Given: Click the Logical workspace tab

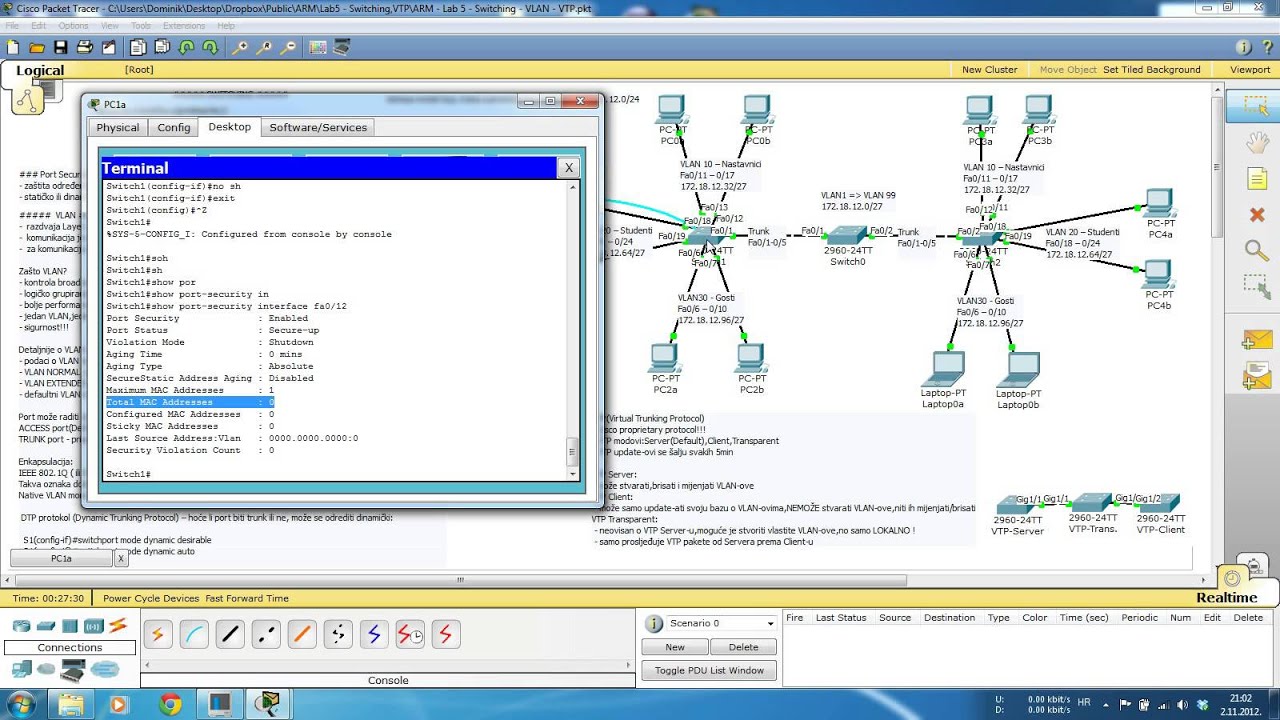Looking at the screenshot, I should [x=40, y=71].
